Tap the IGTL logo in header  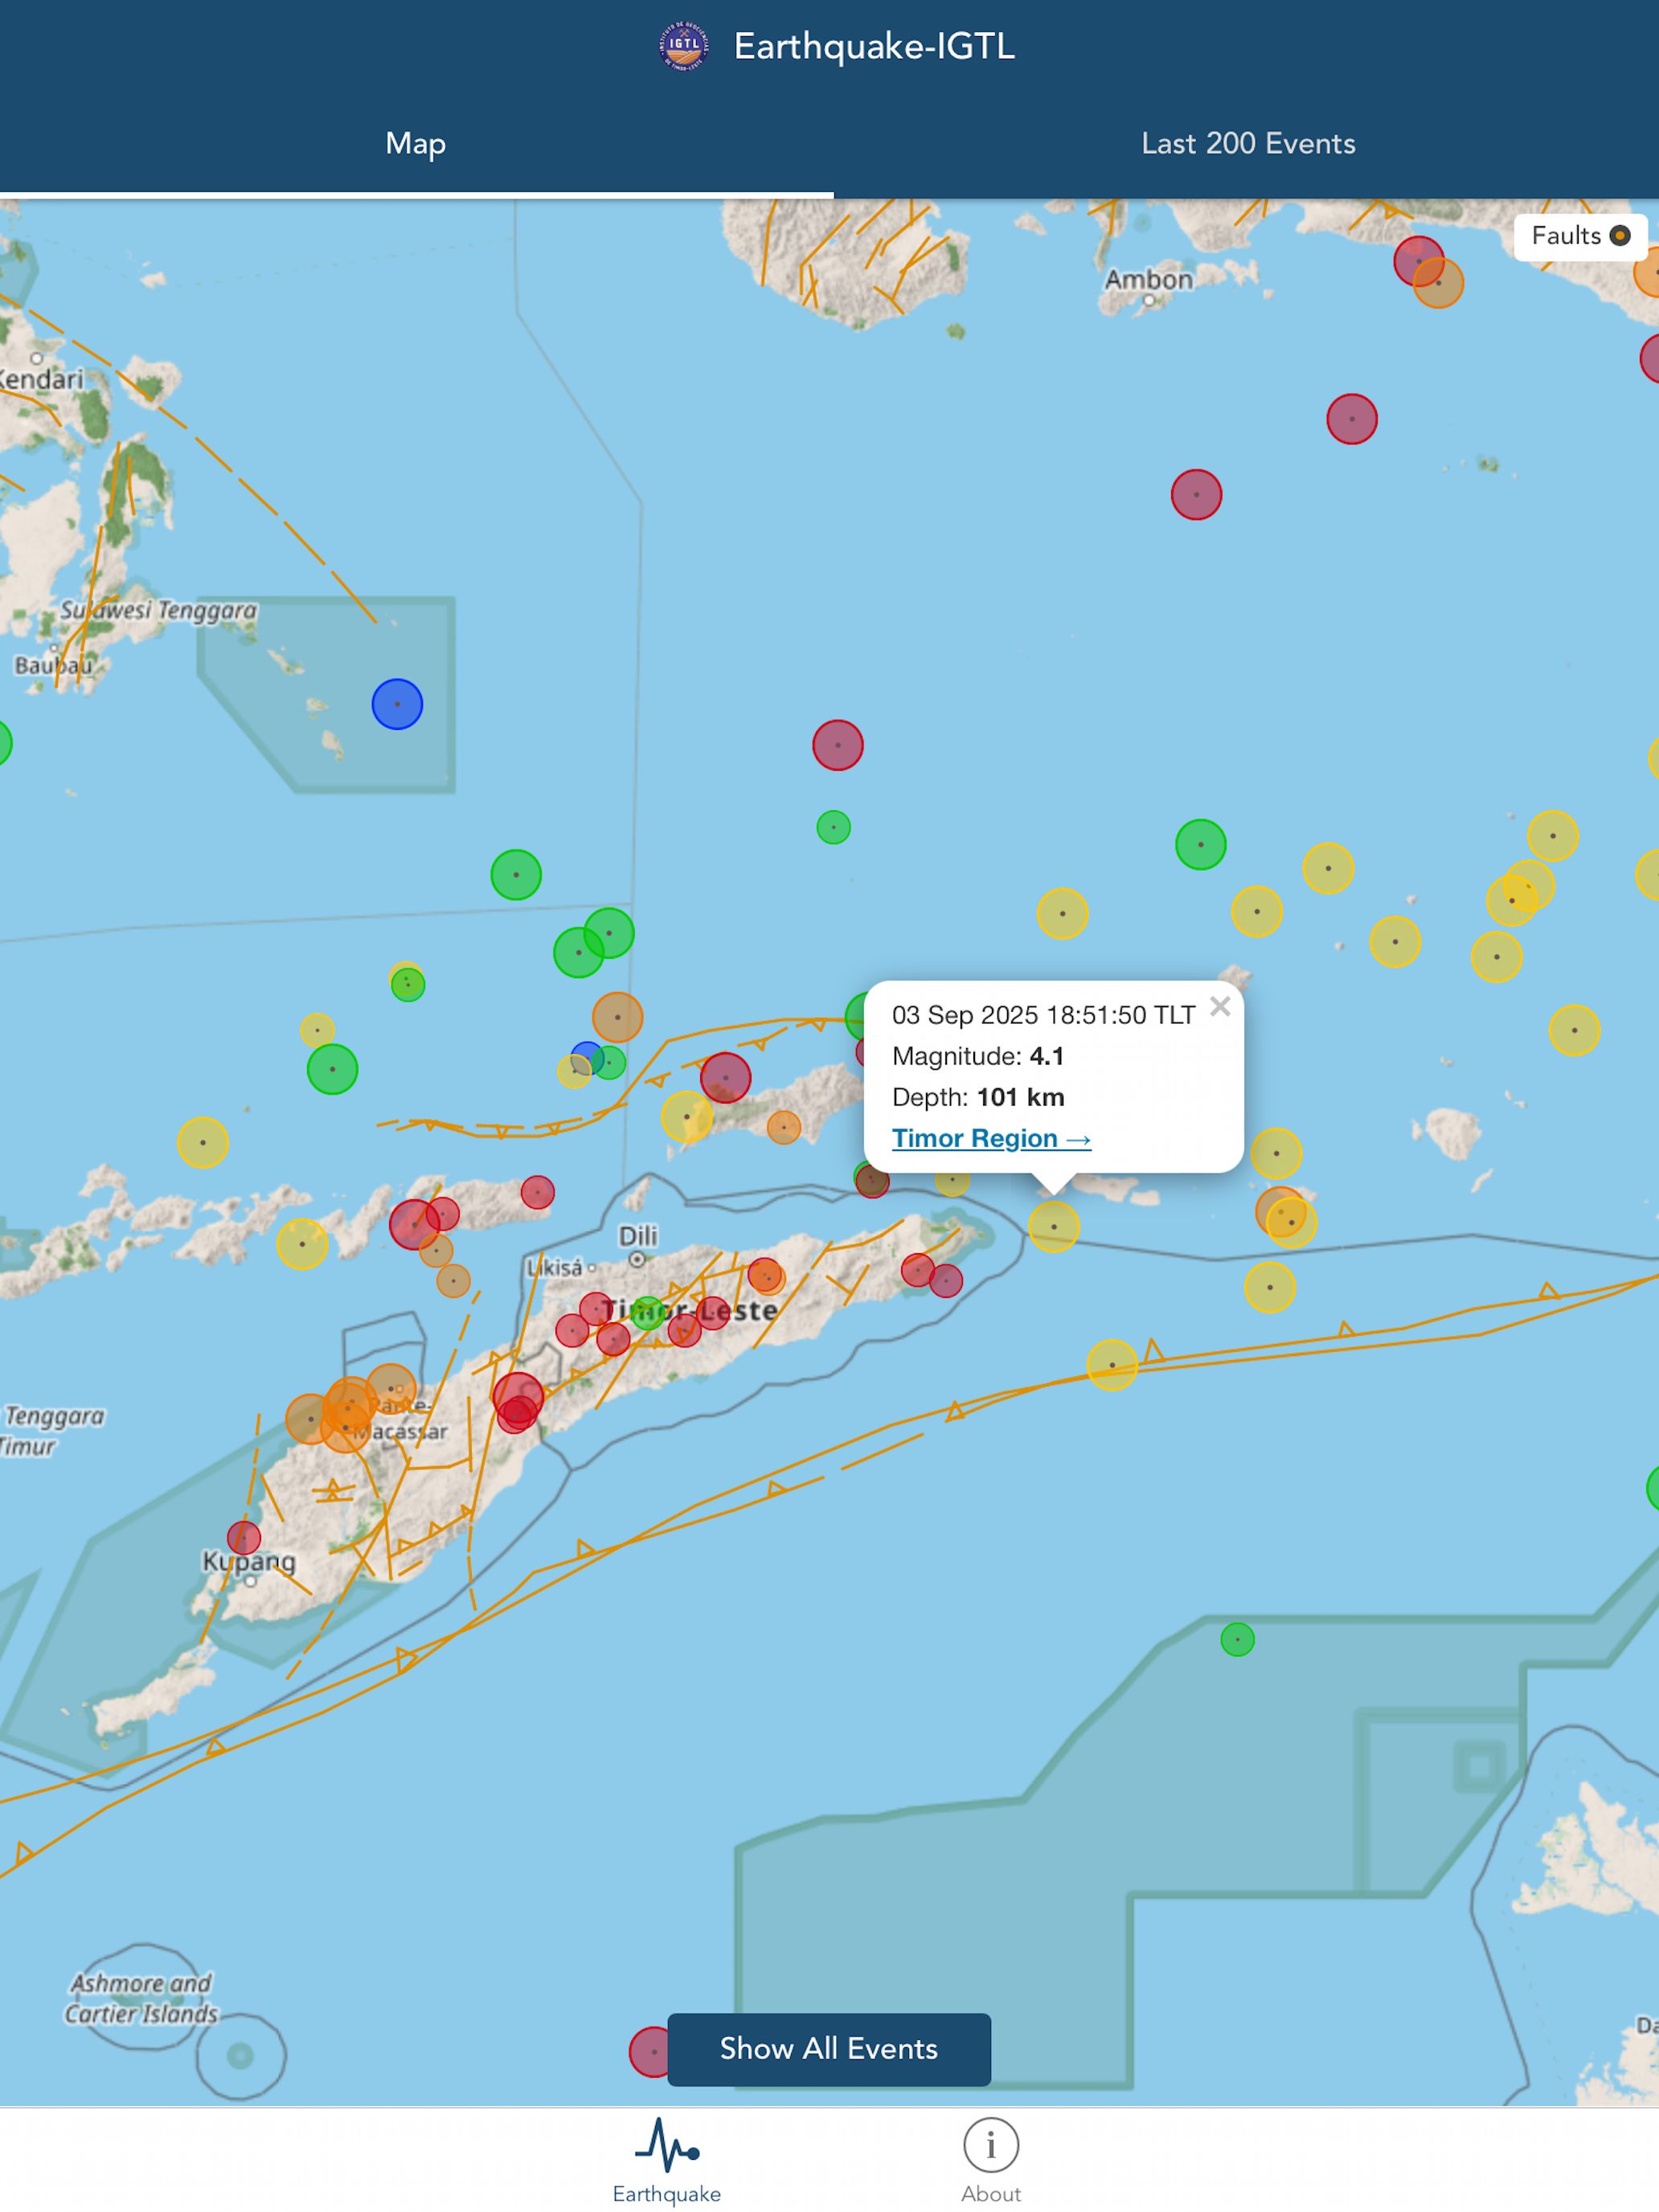[x=684, y=46]
